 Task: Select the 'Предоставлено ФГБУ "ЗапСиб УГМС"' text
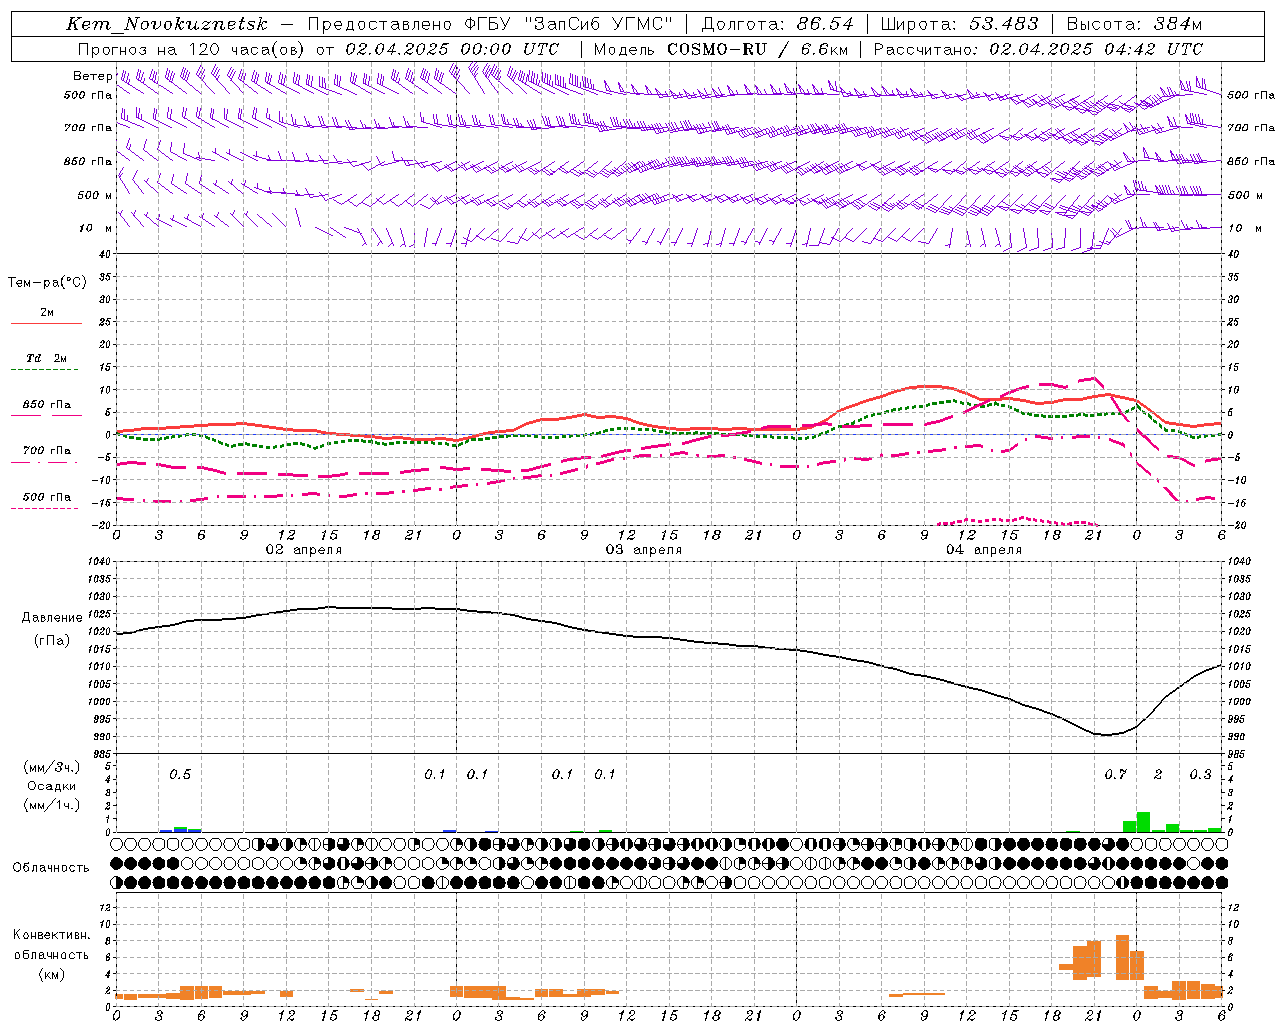point(490,24)
